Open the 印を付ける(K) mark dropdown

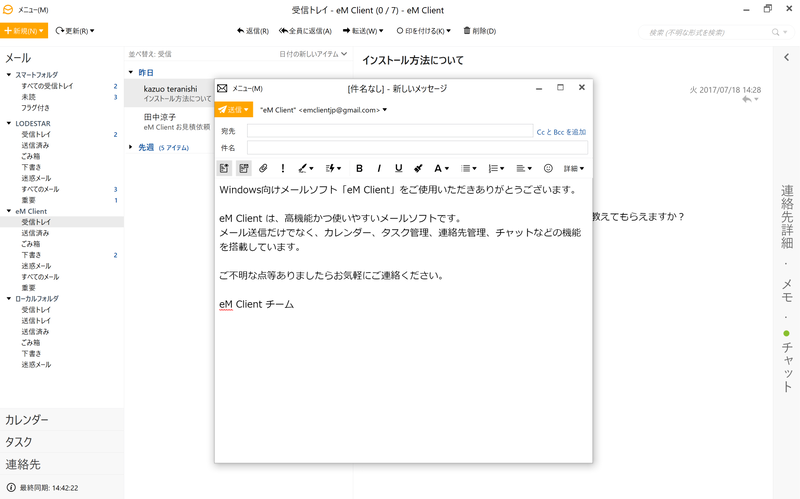point(423,31)
